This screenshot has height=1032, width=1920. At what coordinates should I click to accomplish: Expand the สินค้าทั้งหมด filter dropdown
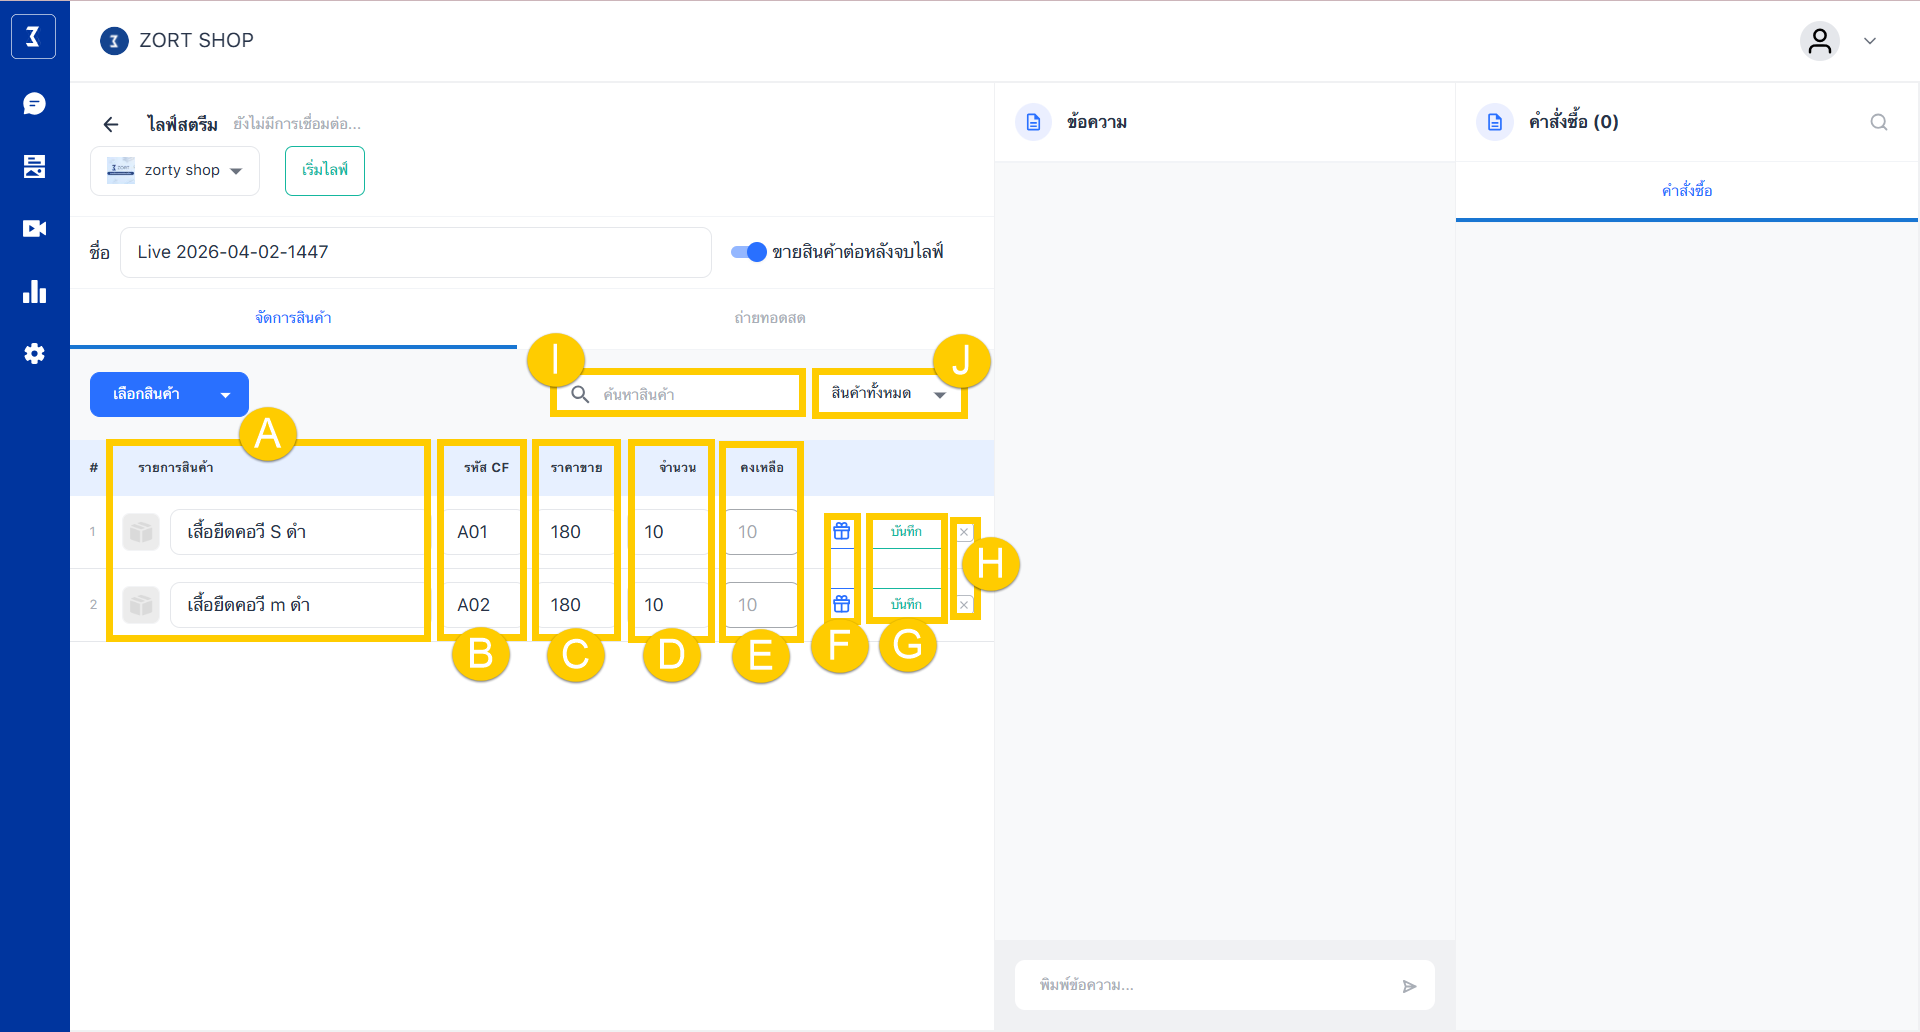coord(888,394)
